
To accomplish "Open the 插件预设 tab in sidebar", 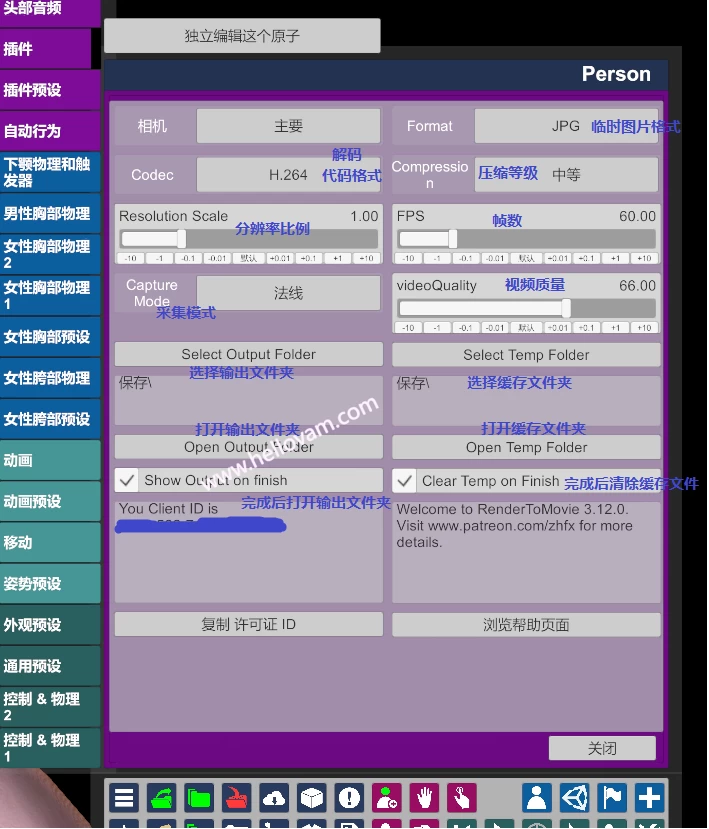I will 50,90.
